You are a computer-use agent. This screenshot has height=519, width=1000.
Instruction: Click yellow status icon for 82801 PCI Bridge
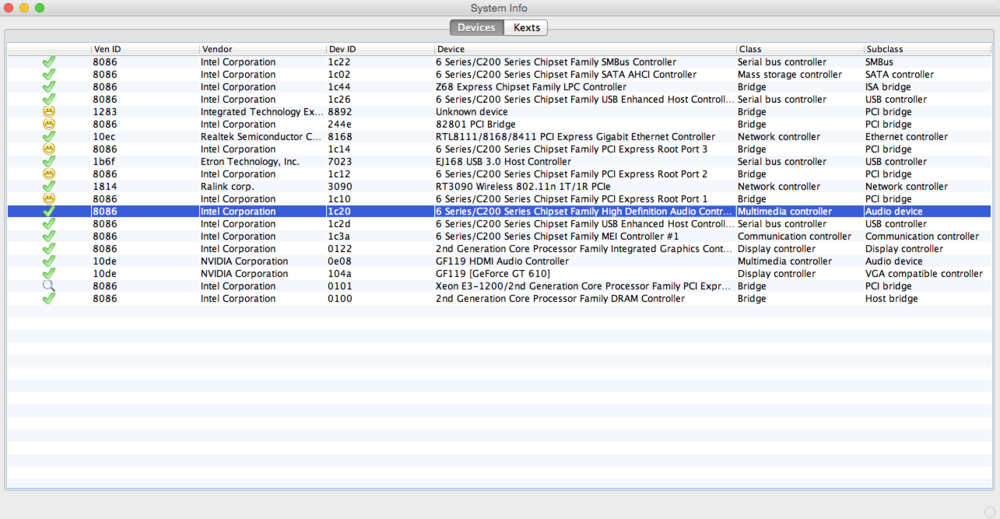[48, 124]
